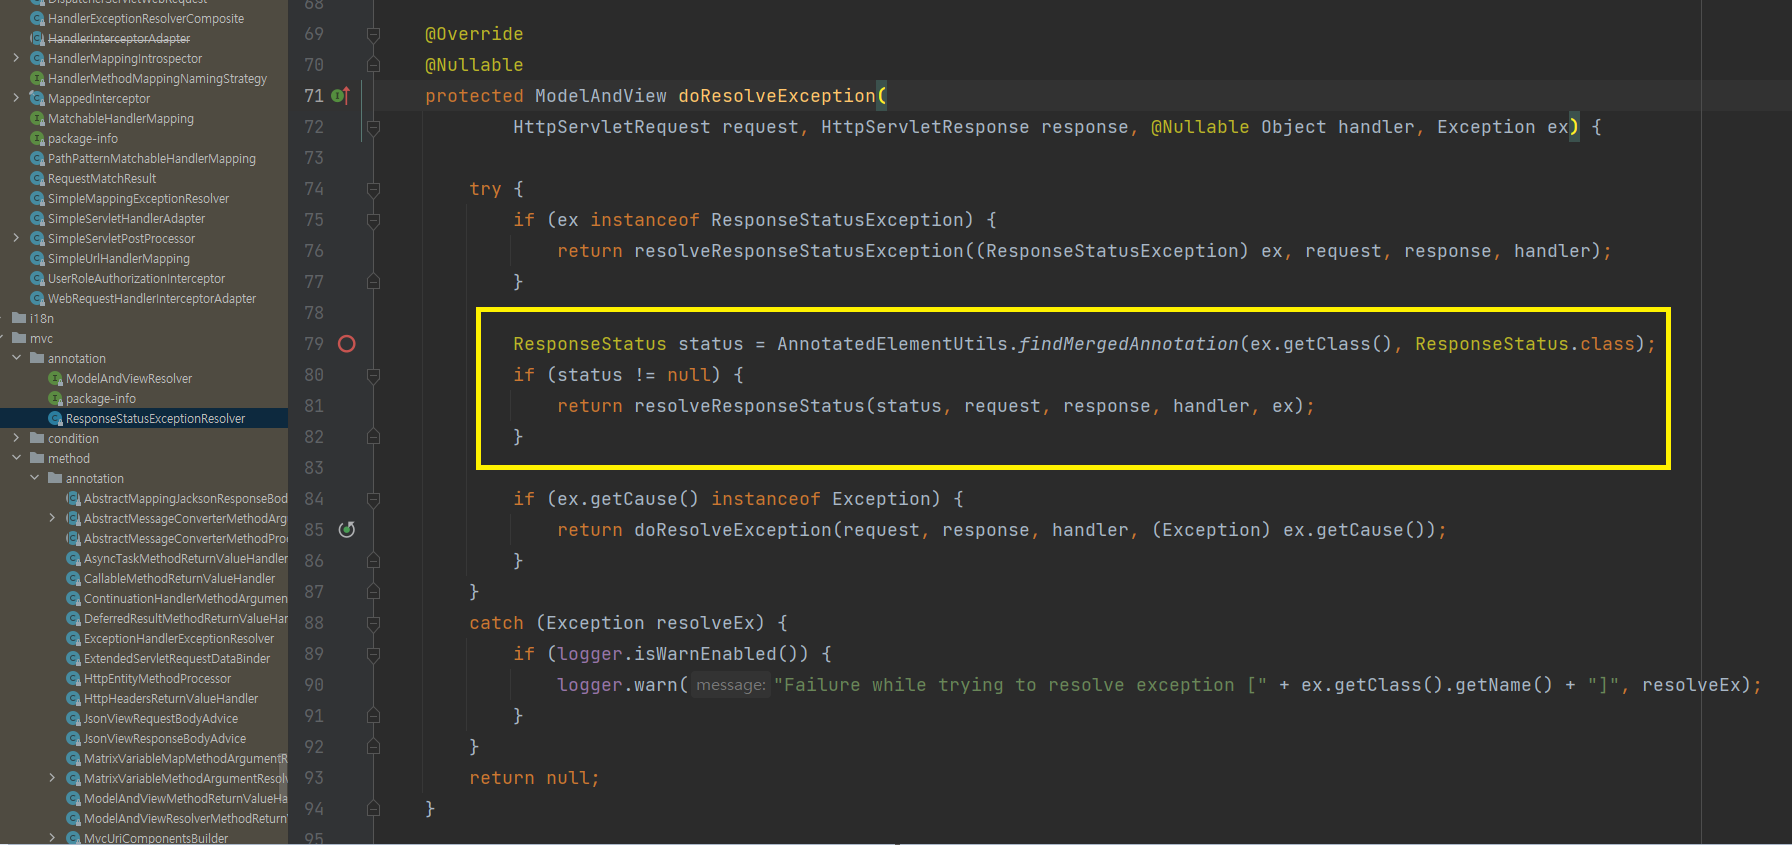The image size is (1792, 845).
Task: Expand the HandlerMappingIntrospector node
Action: pyautogui.click(x=16, y=58)
